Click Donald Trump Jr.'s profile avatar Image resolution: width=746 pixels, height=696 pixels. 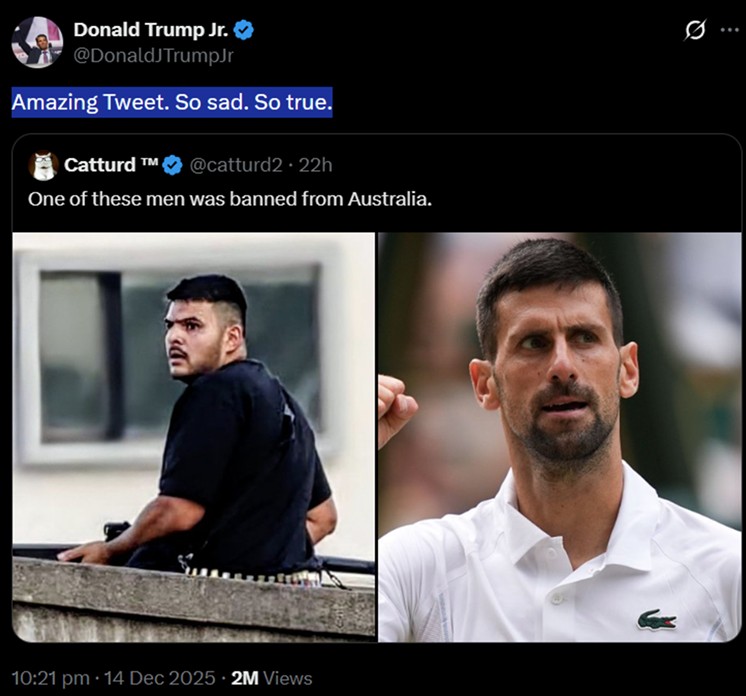[37, 42]
